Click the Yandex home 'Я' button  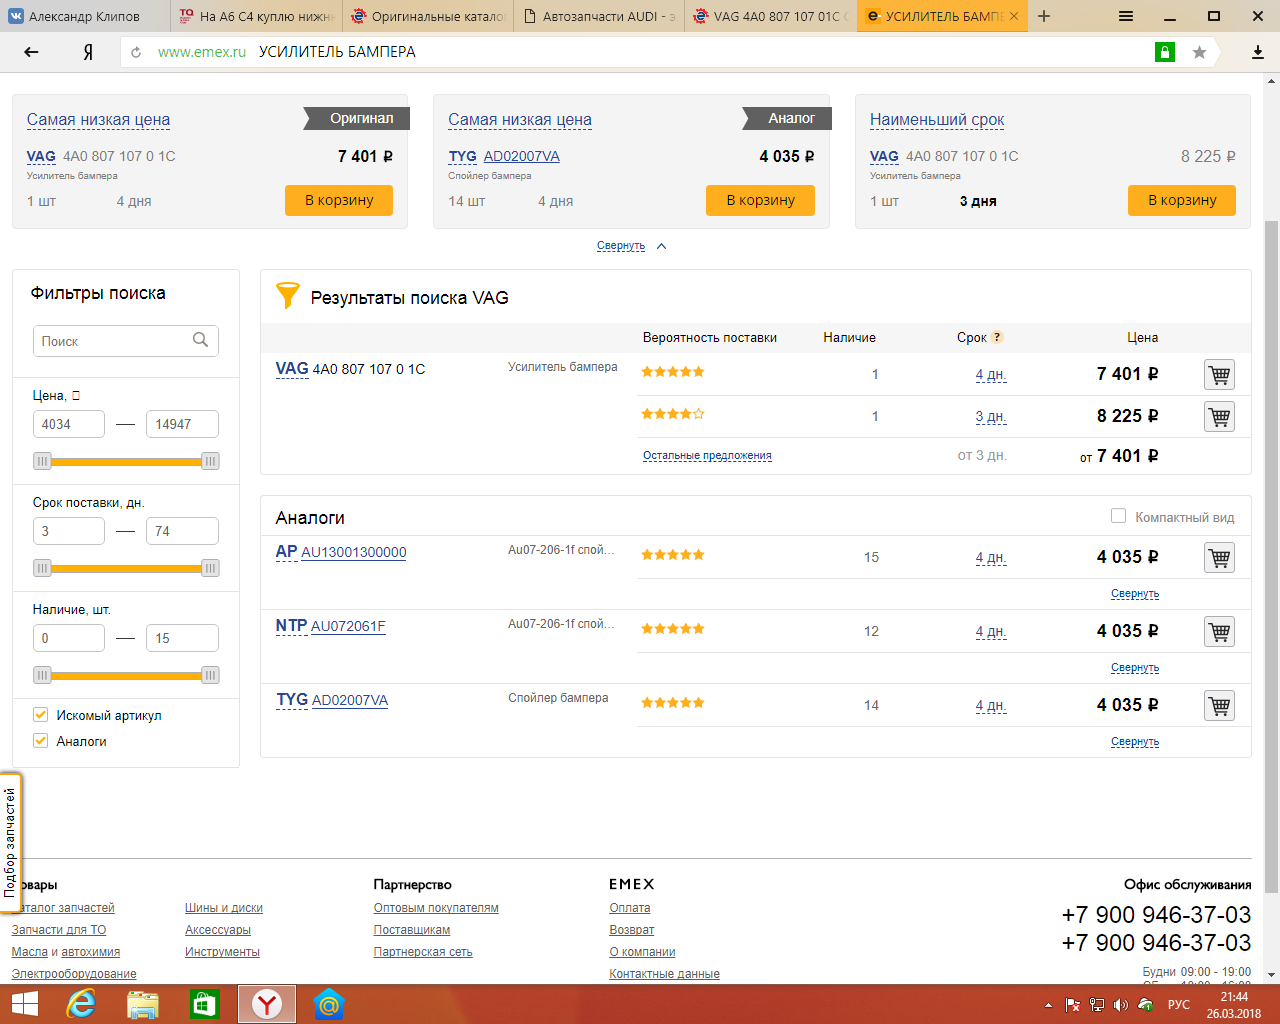pyautogui.click(x=88, y=52)
